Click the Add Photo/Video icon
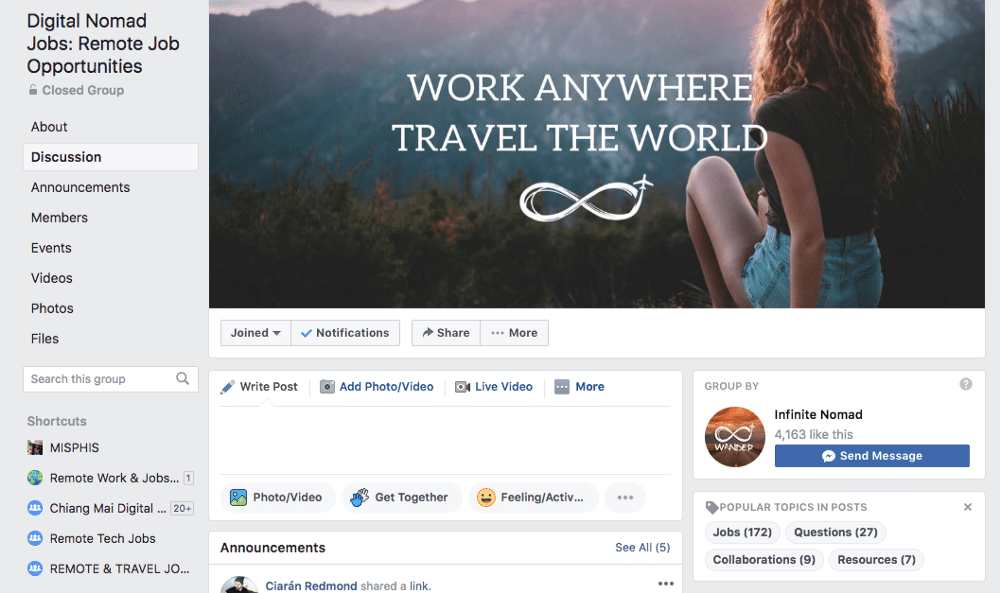The image size is (1000, 593). 327,387
